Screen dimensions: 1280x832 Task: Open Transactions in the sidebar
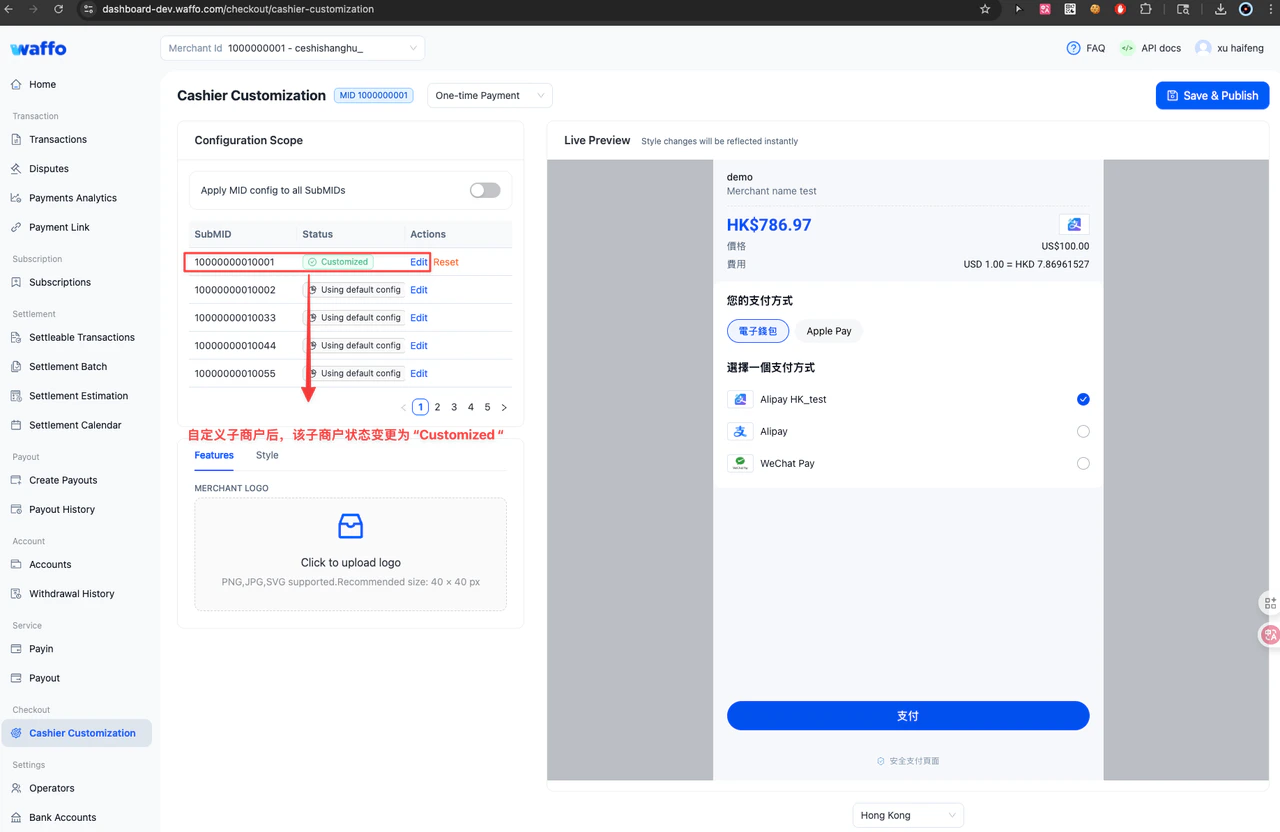(x=58, y=140)
